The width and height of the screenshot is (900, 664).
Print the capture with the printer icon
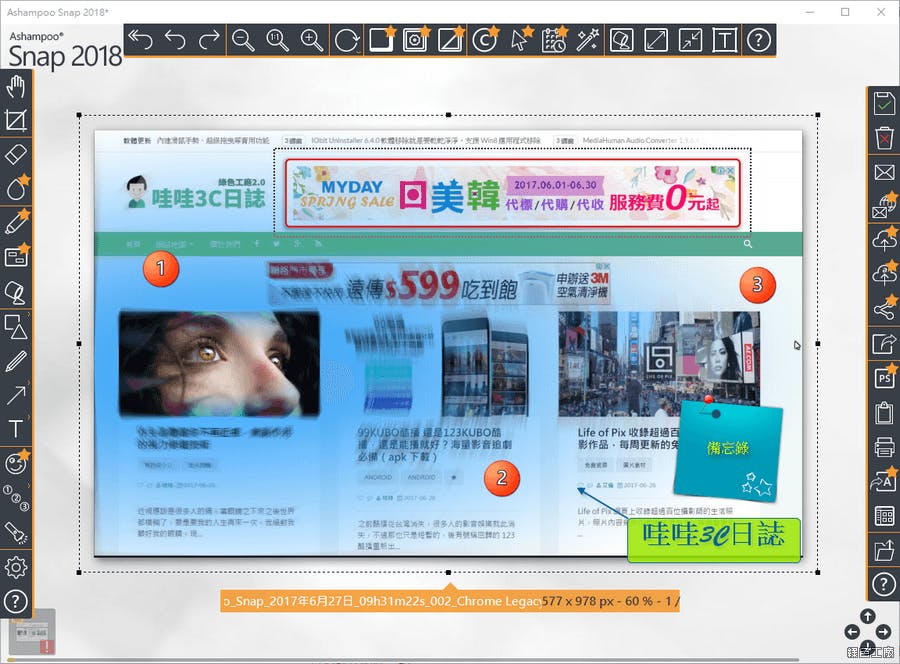click(884, 446)
